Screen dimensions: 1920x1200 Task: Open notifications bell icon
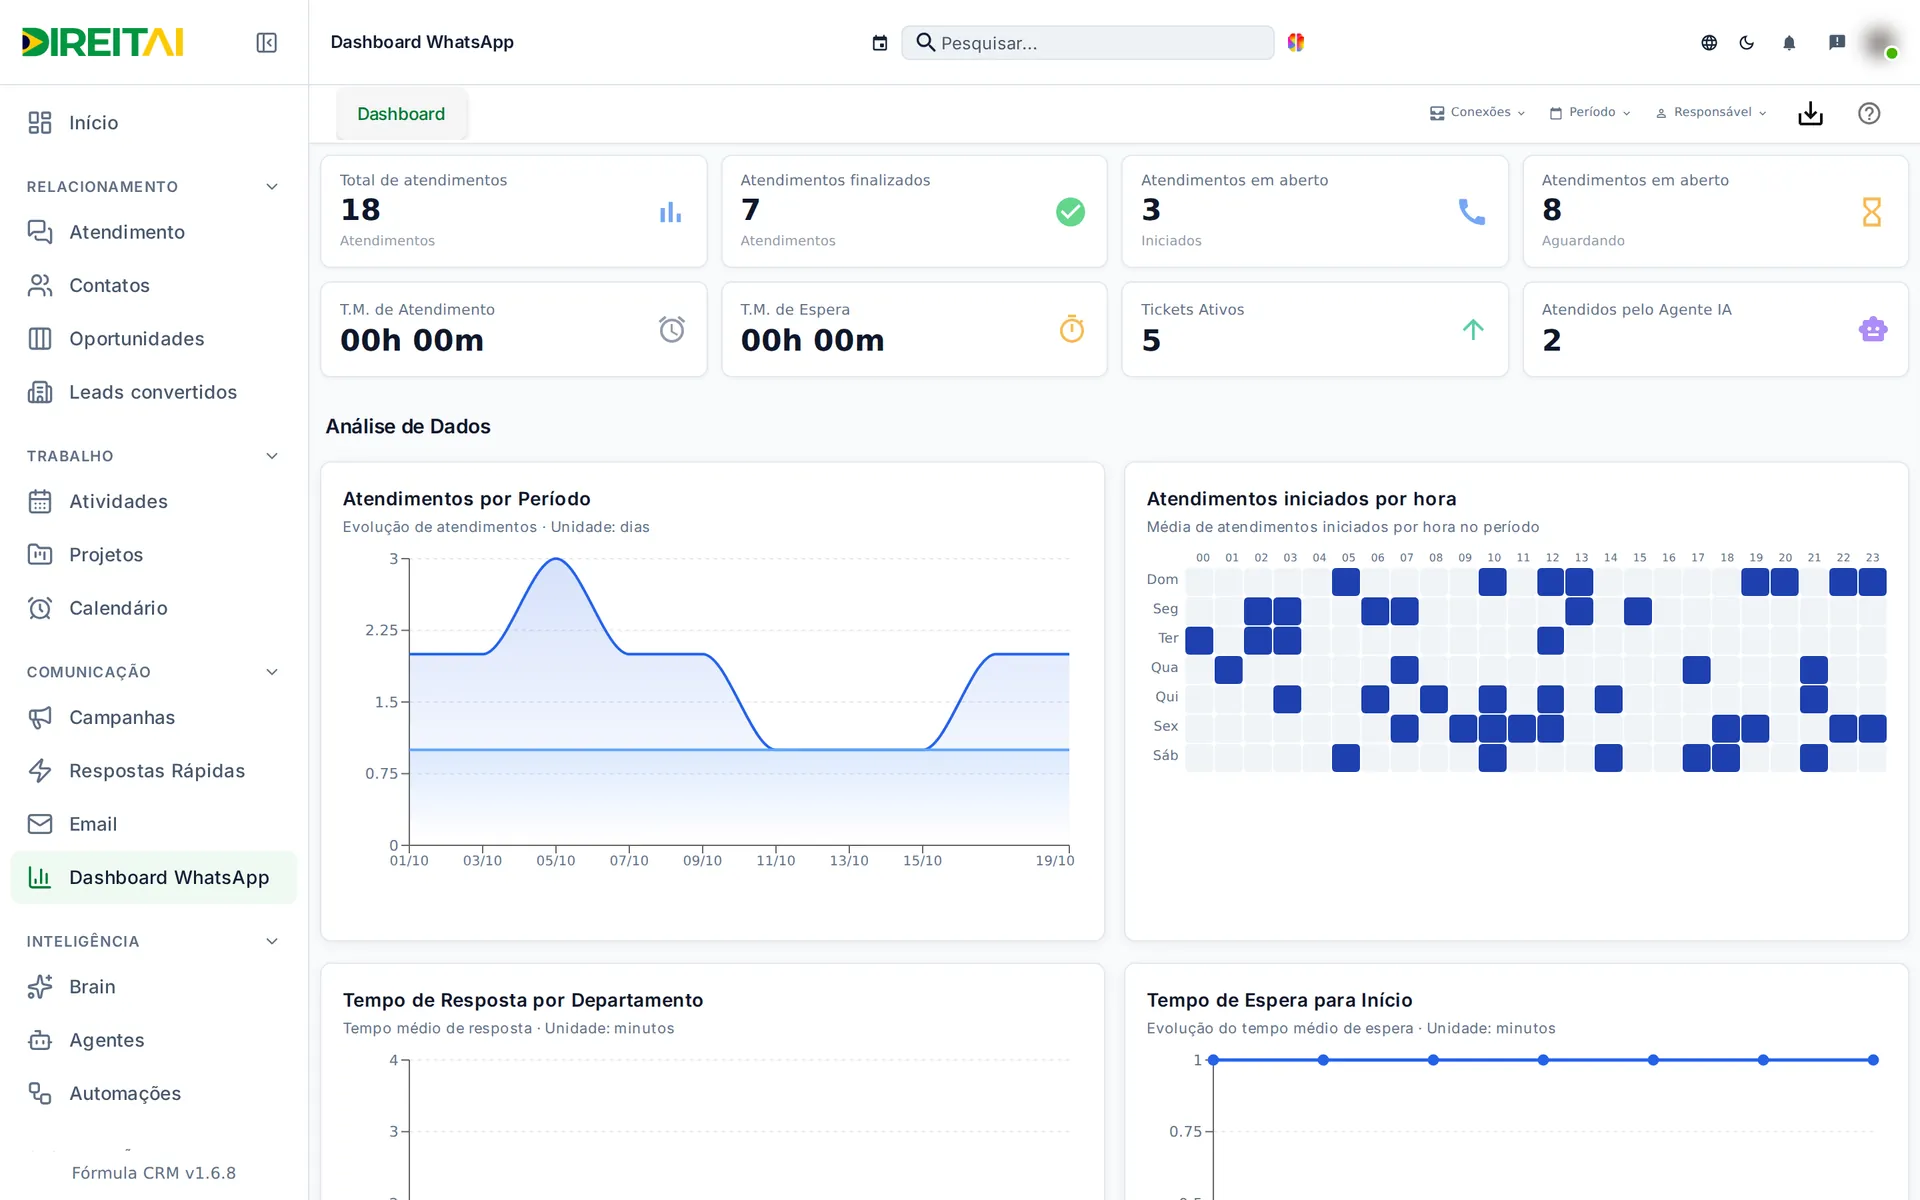[1789, 42]
